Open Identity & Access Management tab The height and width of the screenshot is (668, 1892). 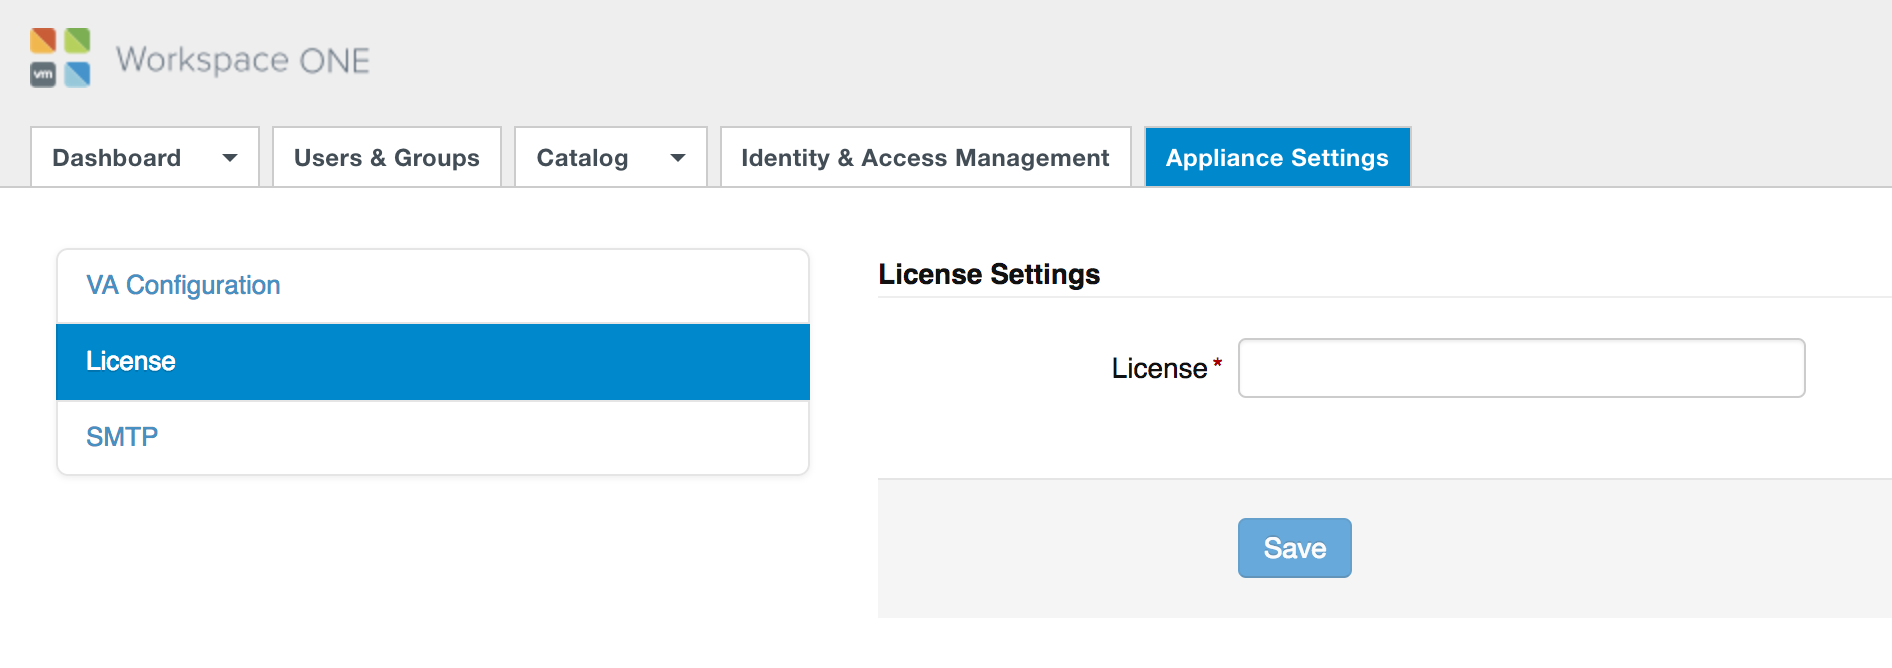click(x=925, y=158)
